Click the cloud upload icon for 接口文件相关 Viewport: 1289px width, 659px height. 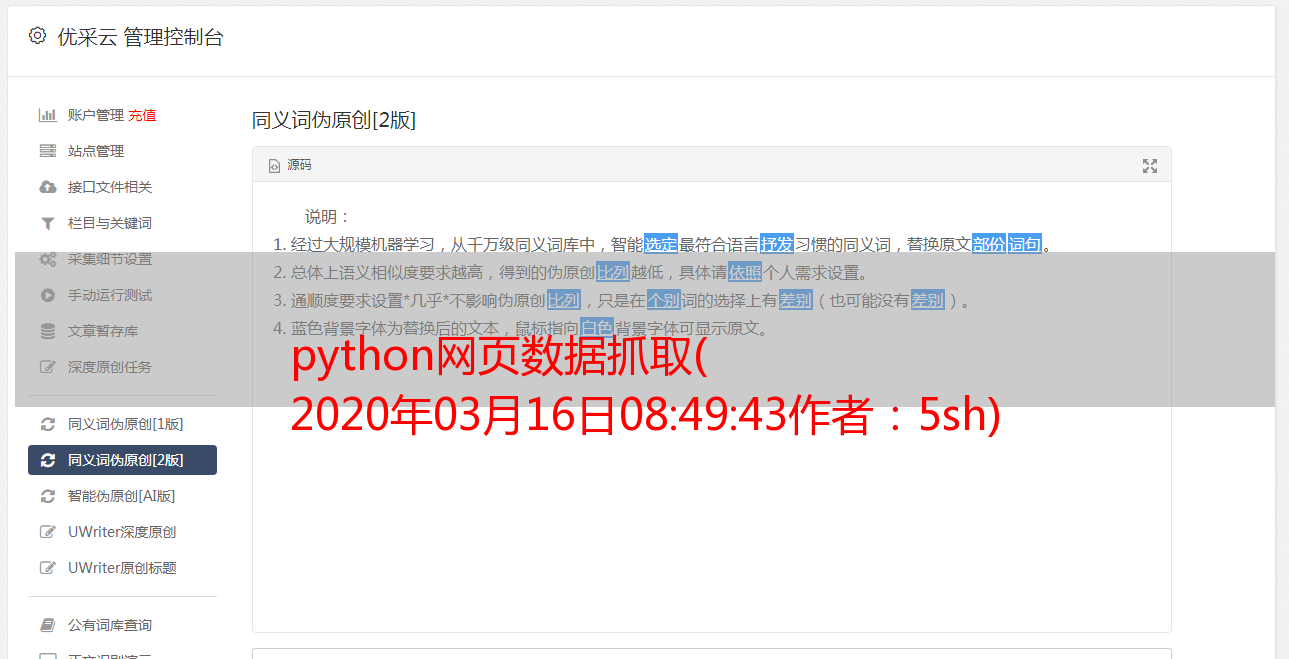coord(47,187)
